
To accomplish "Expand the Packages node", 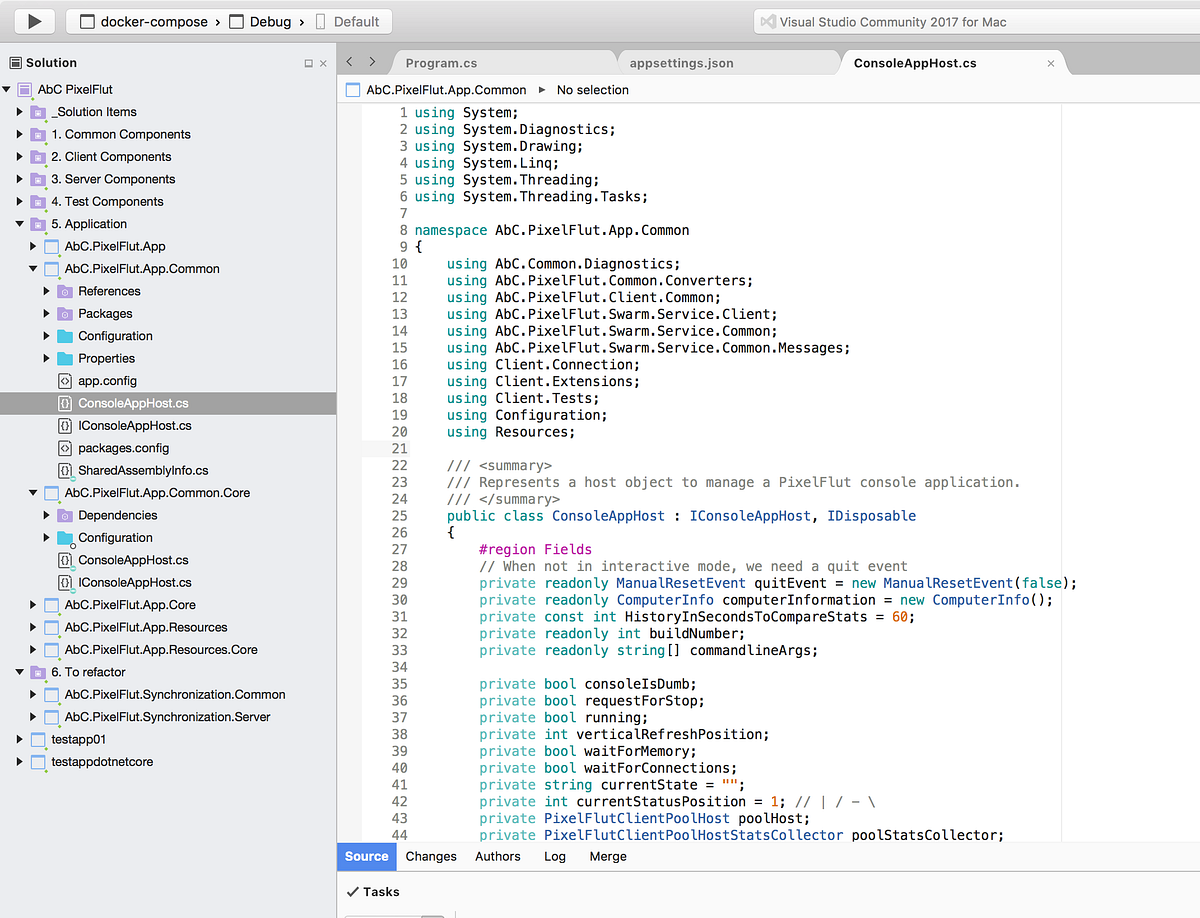I will [46, 313].
